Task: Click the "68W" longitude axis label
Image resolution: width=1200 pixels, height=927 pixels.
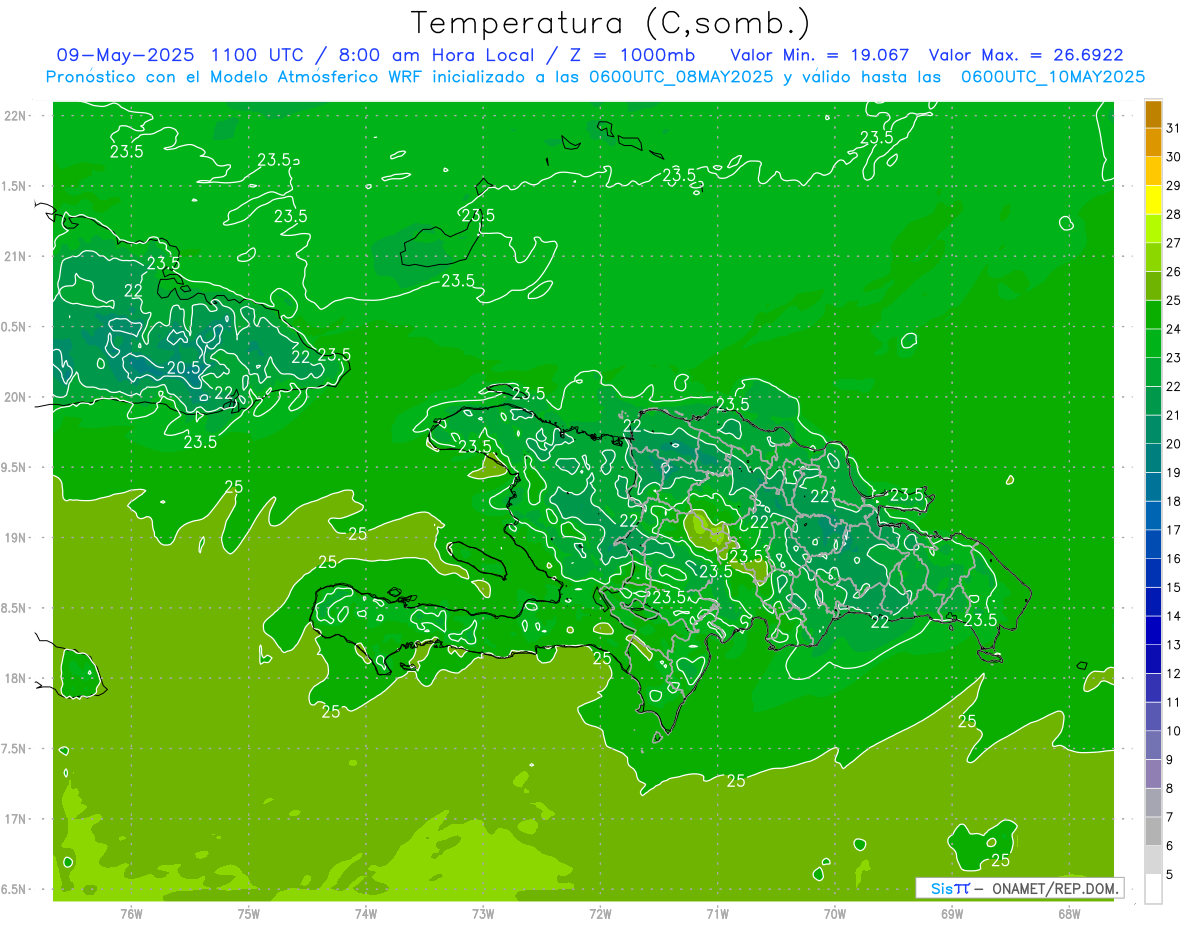Action: [x=1069, y=913]
